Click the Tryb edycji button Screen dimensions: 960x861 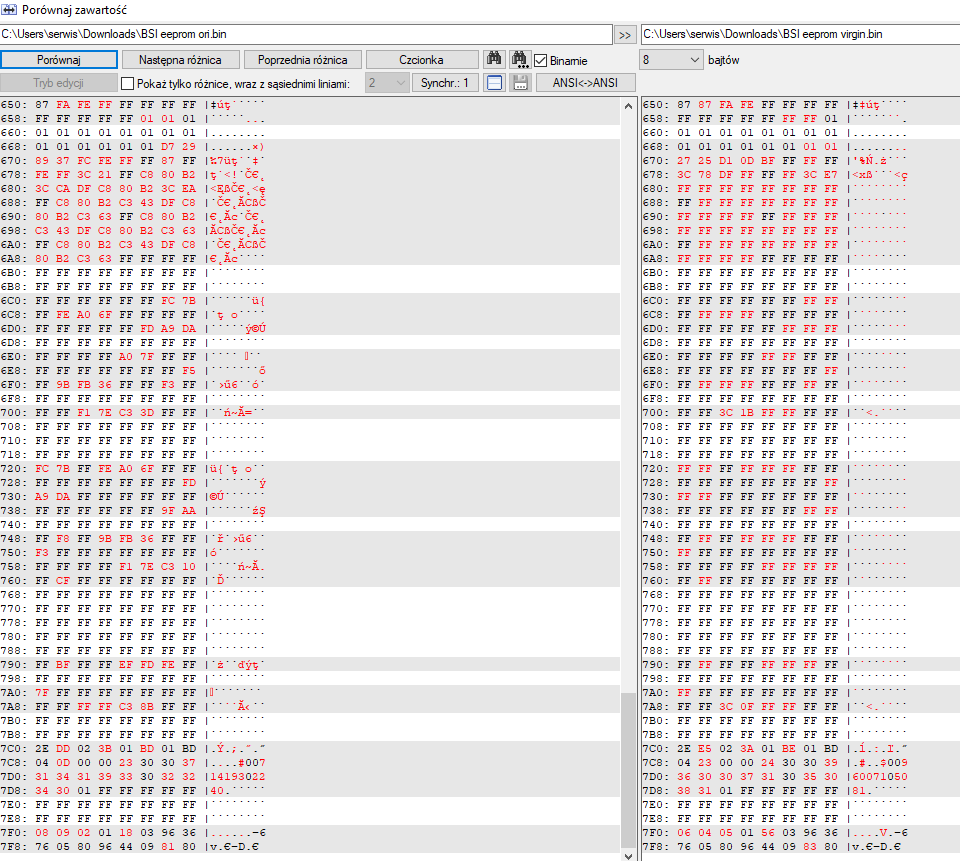pyautogui.click(x=59, y=83)
